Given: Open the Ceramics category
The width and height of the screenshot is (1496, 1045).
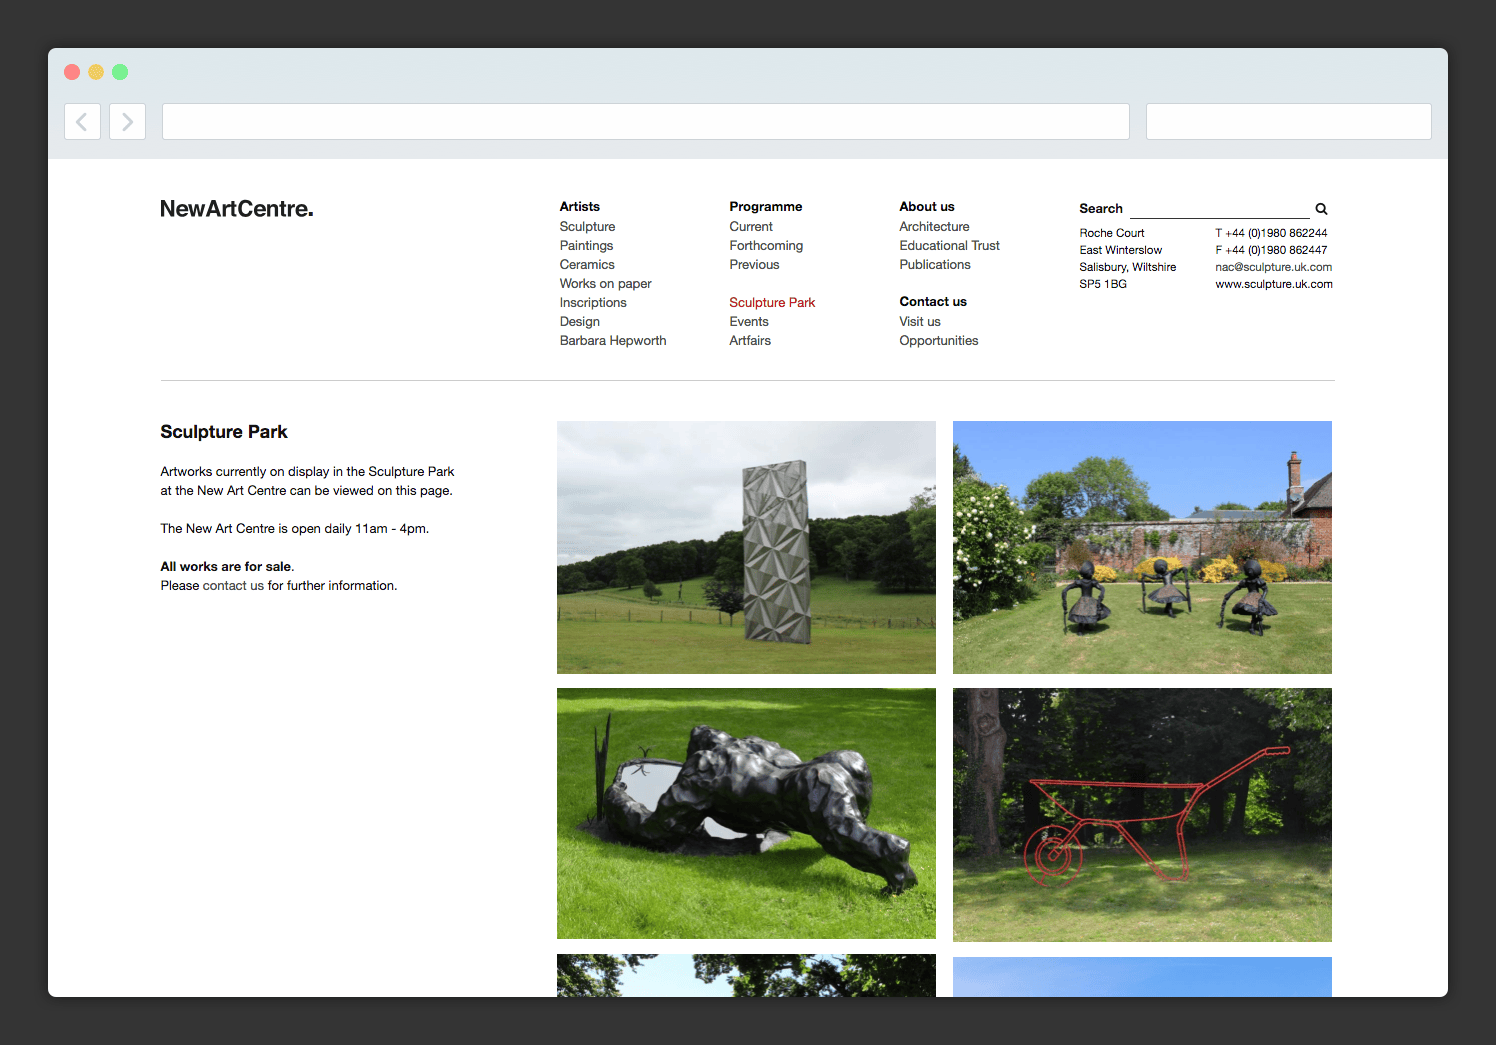Looking at the screenshot, I should click(x=587, y=265).
